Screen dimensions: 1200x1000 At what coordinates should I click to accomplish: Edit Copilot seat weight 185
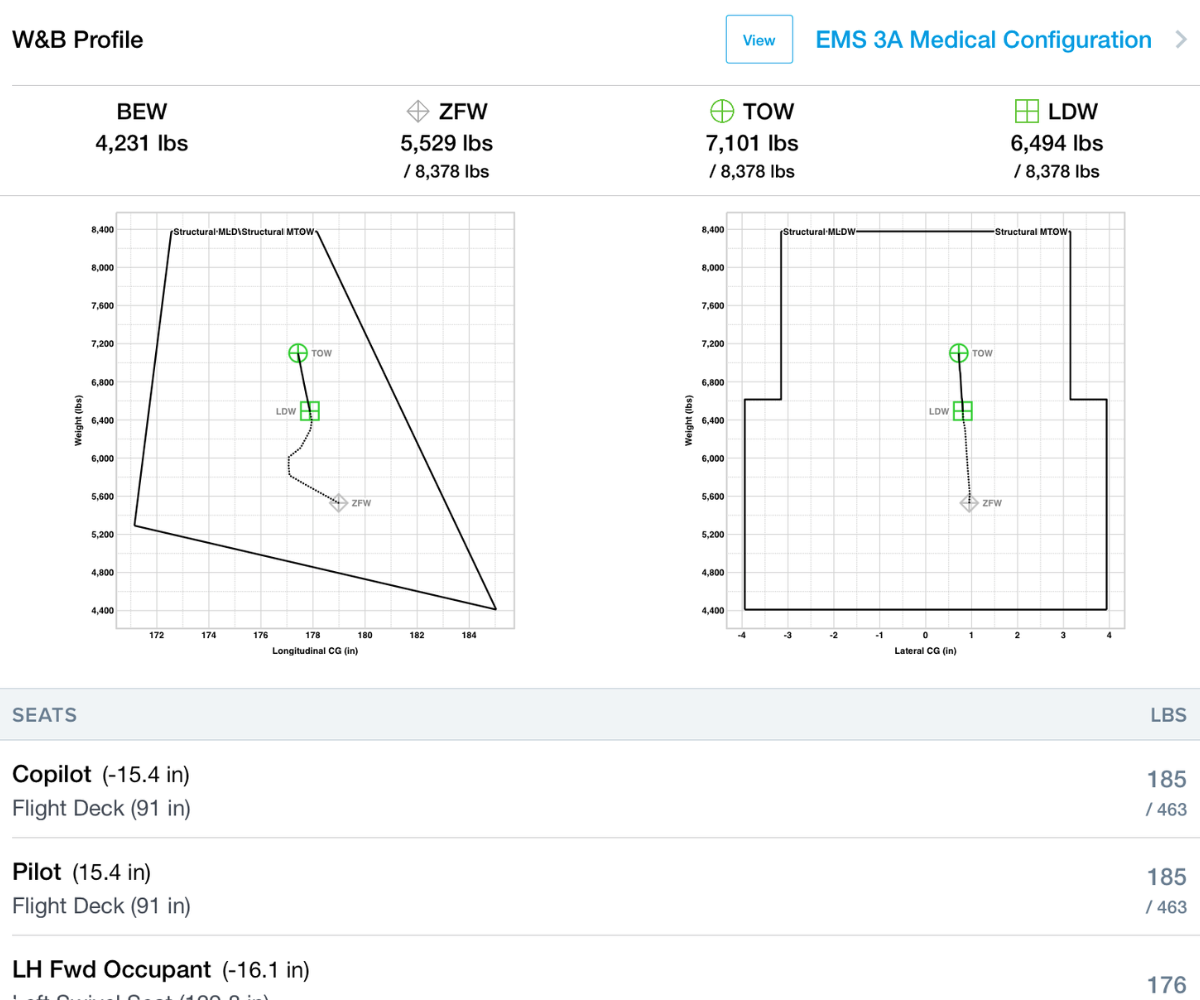coord(1166,780)
